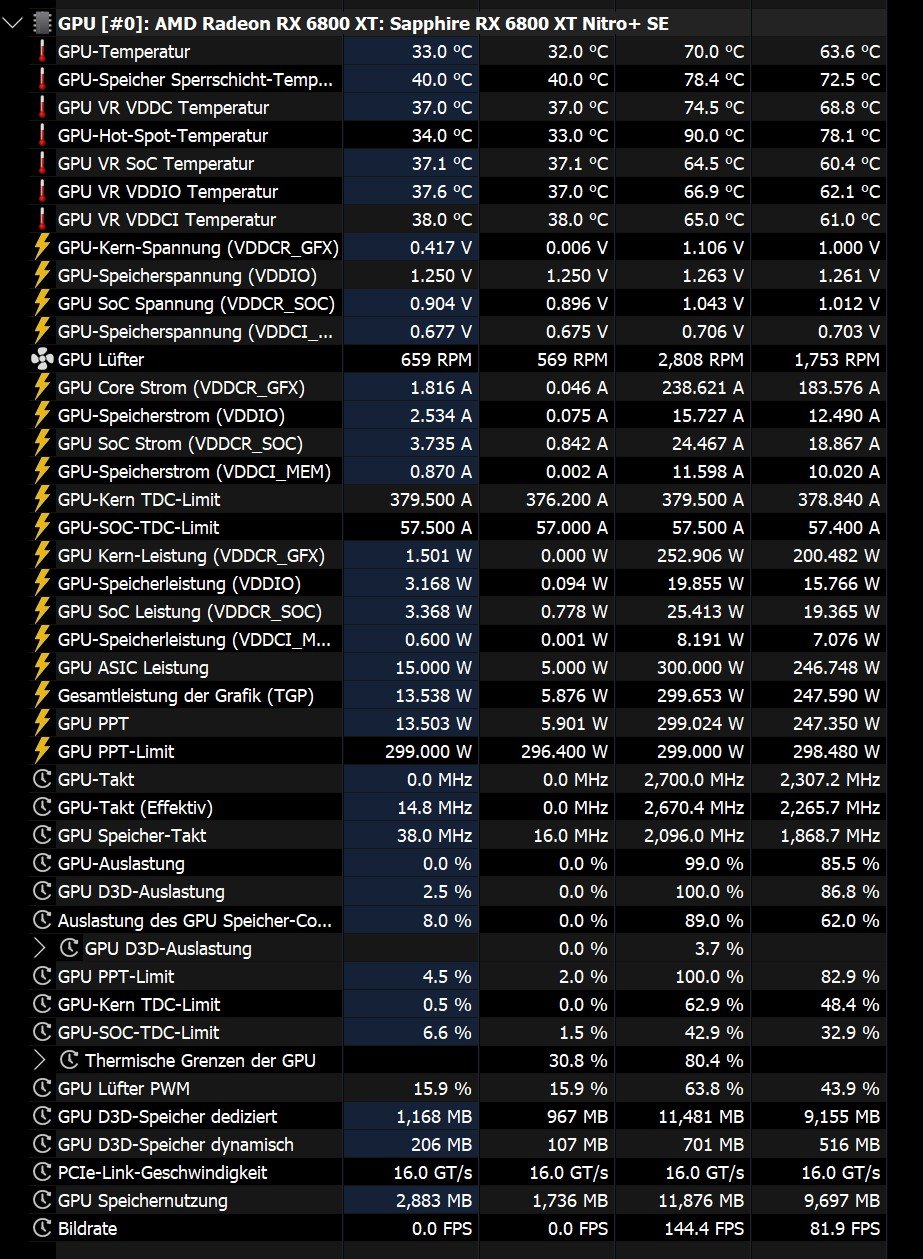Select GPU ASIC Leistung label

[x=133, y=667]
